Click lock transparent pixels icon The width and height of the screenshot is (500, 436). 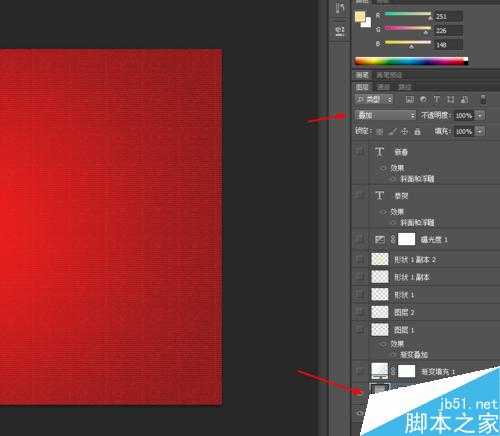(x=379, y=132)
